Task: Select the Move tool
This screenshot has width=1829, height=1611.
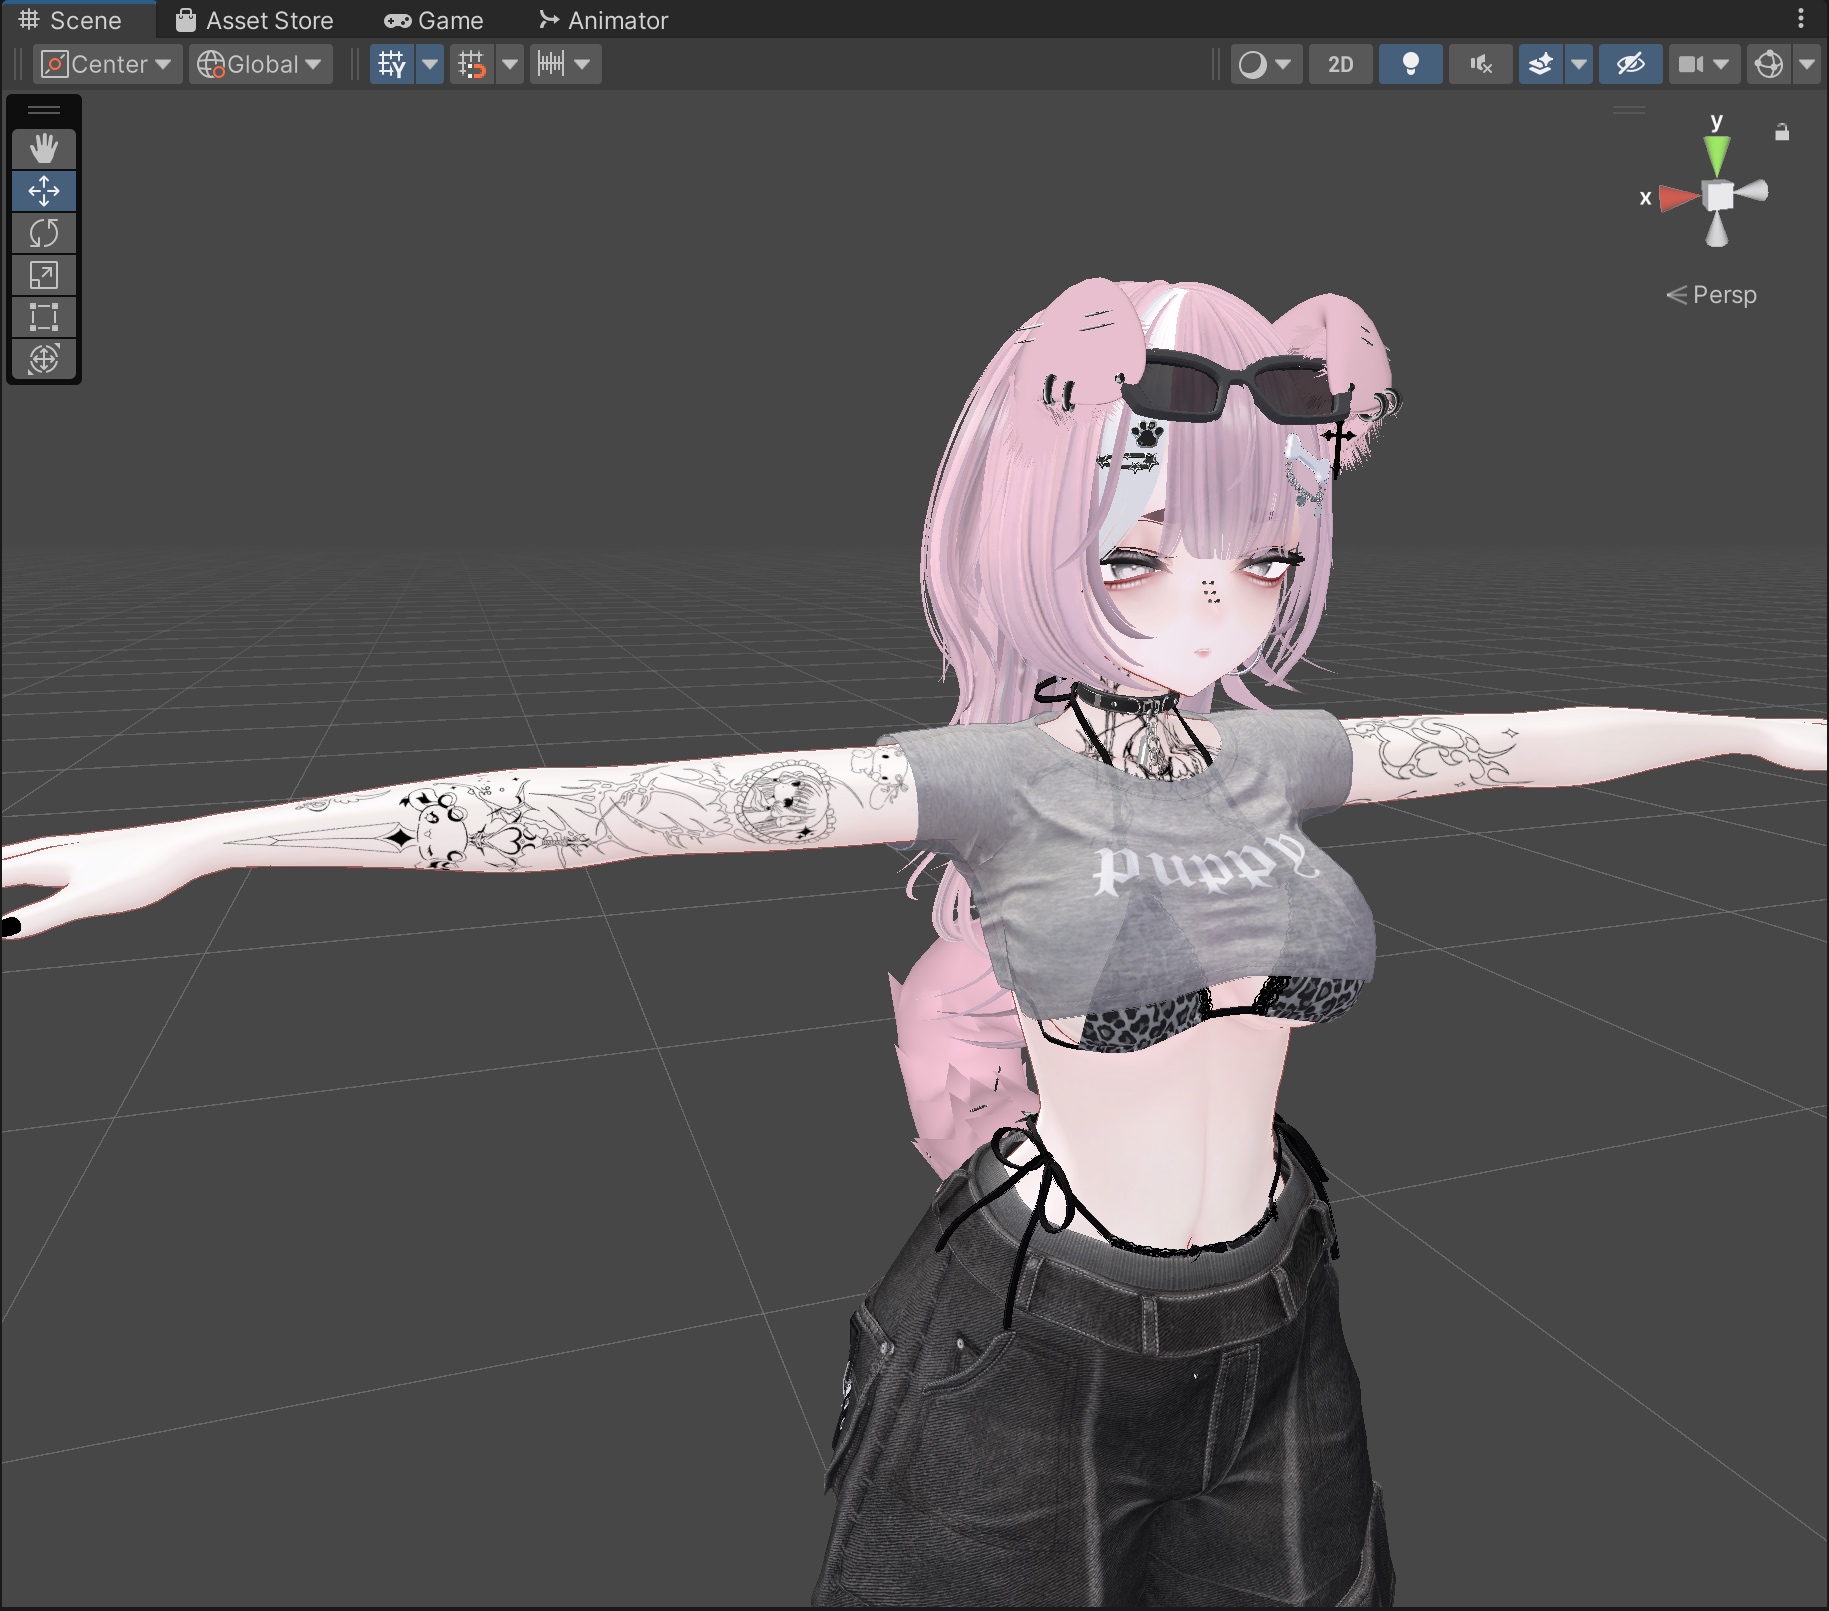Action: [44, 191]
